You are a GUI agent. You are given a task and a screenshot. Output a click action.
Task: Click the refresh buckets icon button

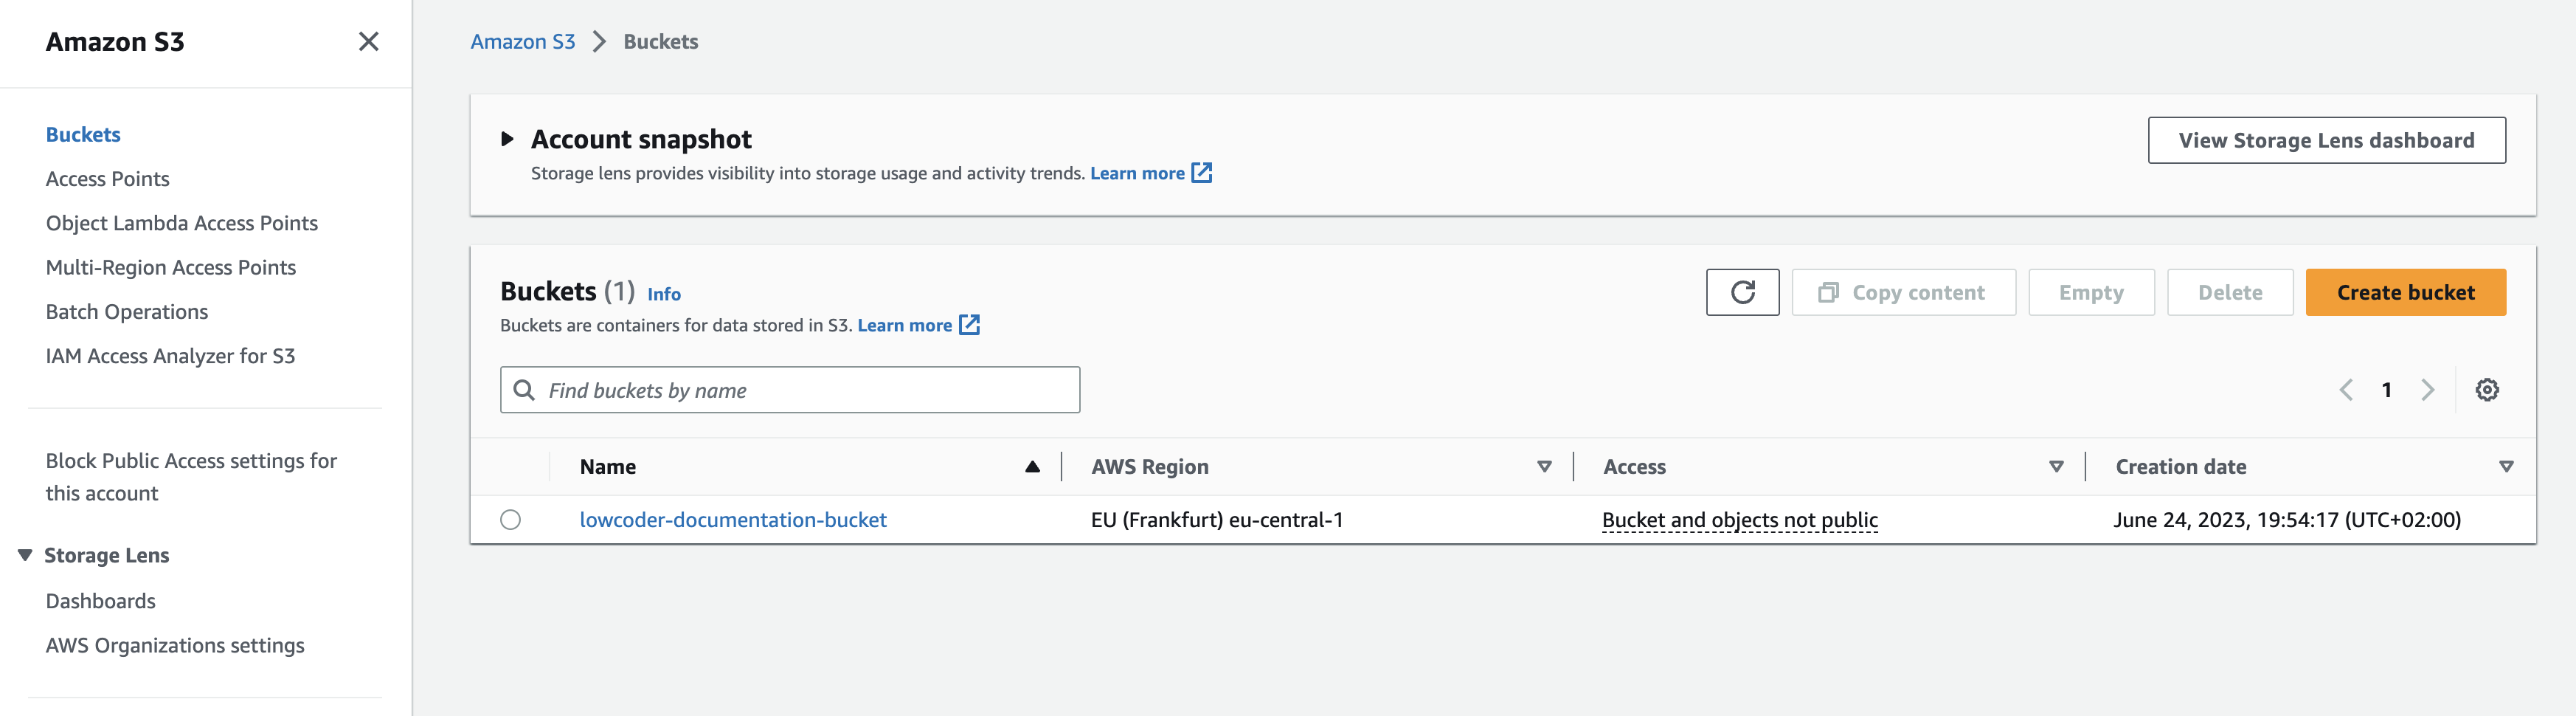[1742, 292]
